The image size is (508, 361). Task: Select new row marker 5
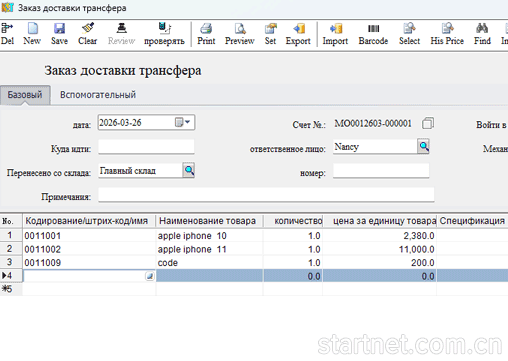11,289
